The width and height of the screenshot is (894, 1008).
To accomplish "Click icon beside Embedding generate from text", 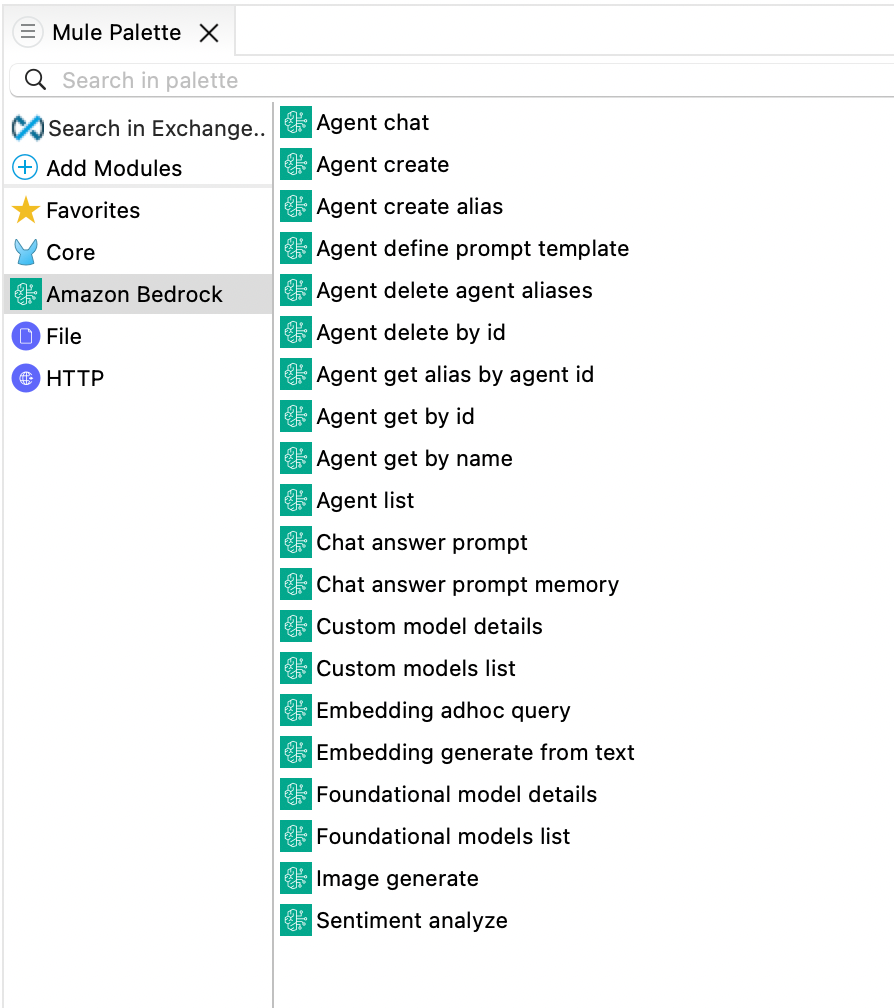I will pyautogui.click(x=296, y=752).
